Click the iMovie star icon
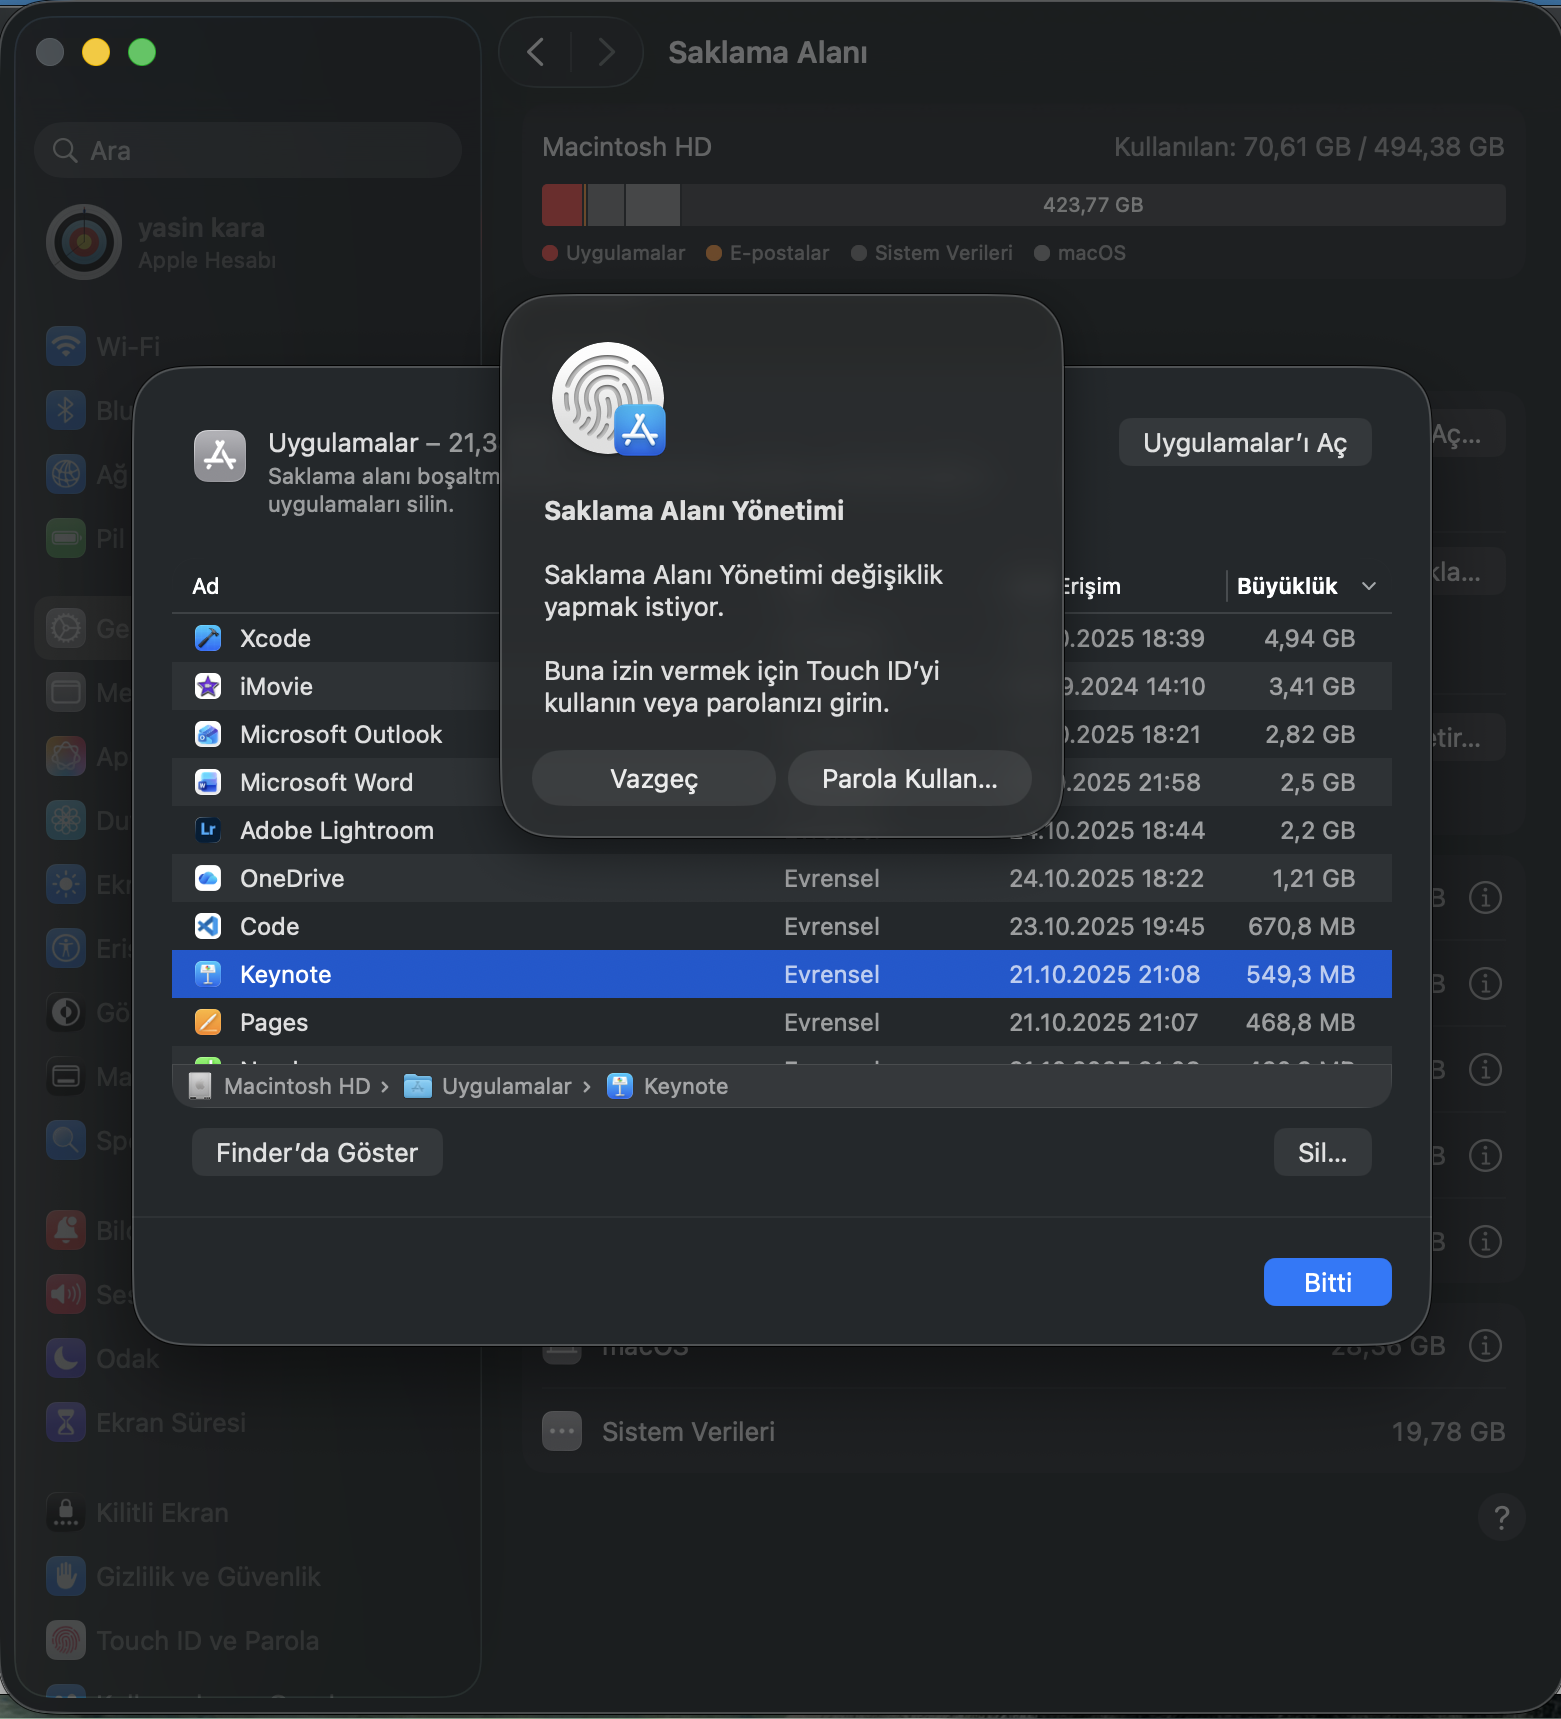 (208, 686)
